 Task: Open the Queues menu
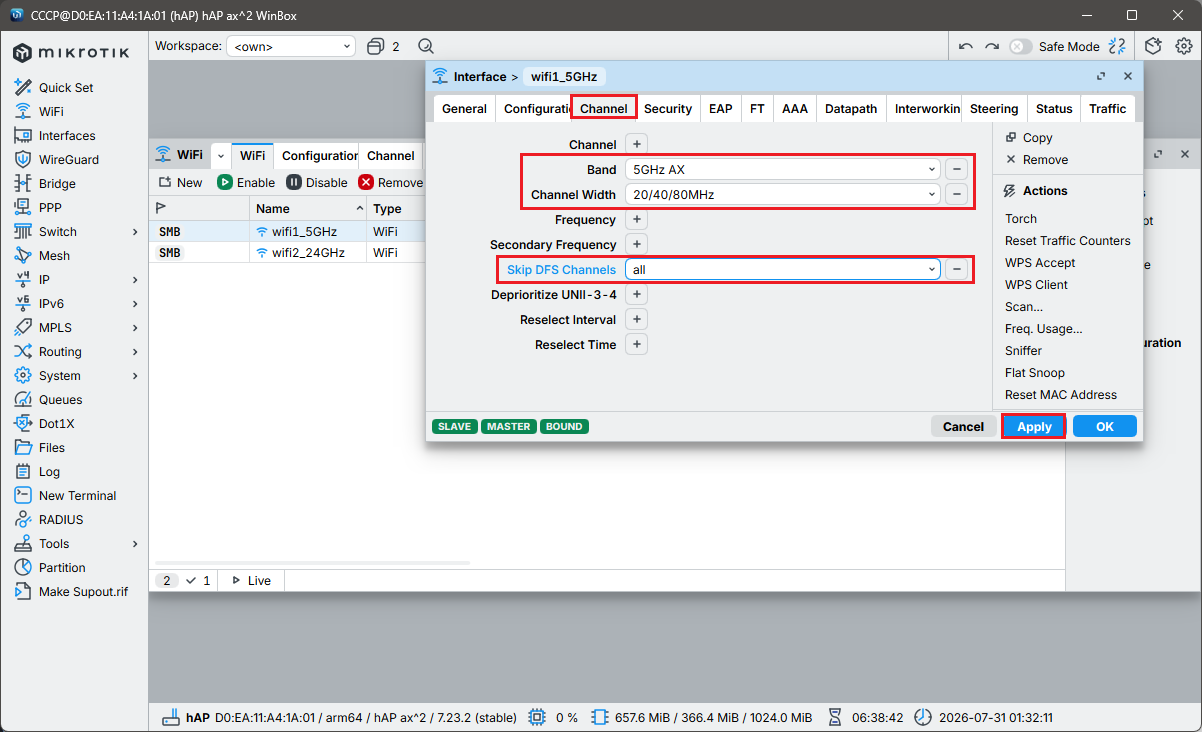point(60,399)
